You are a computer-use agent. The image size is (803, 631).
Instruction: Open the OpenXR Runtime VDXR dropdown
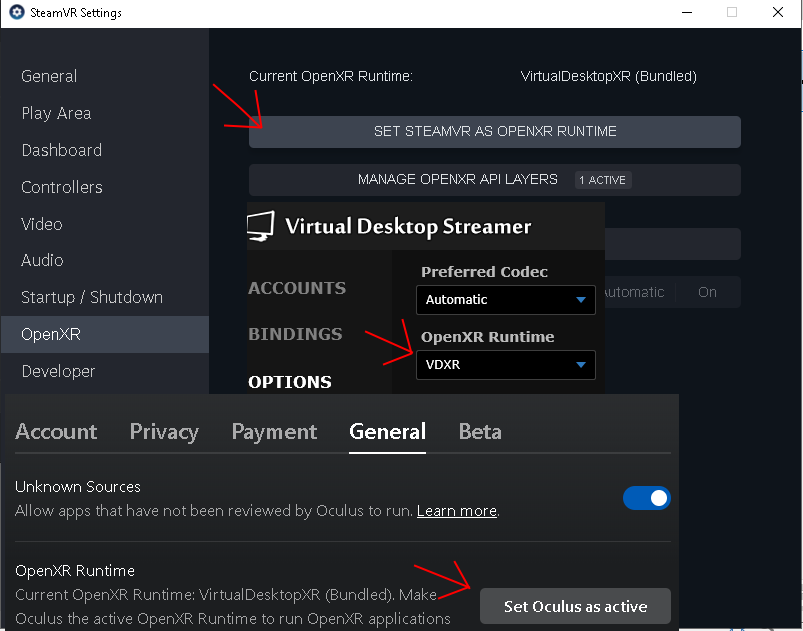(x=505, y=365)
